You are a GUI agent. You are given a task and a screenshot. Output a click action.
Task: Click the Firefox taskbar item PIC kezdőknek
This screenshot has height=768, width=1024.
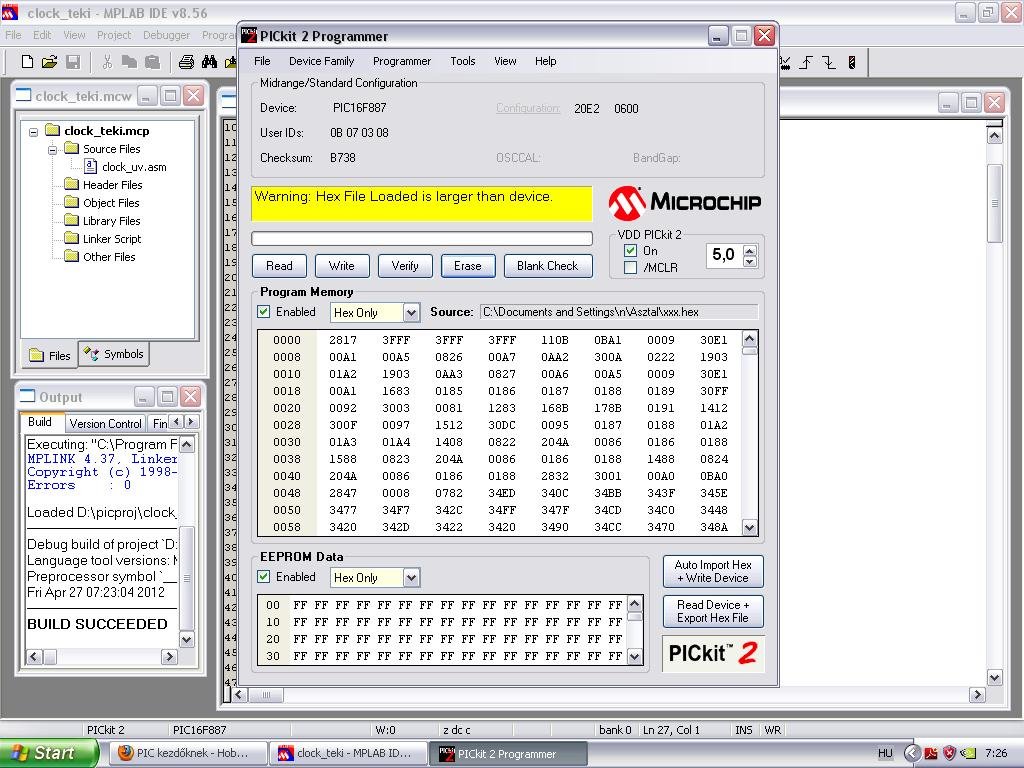[x=187, y=753]
